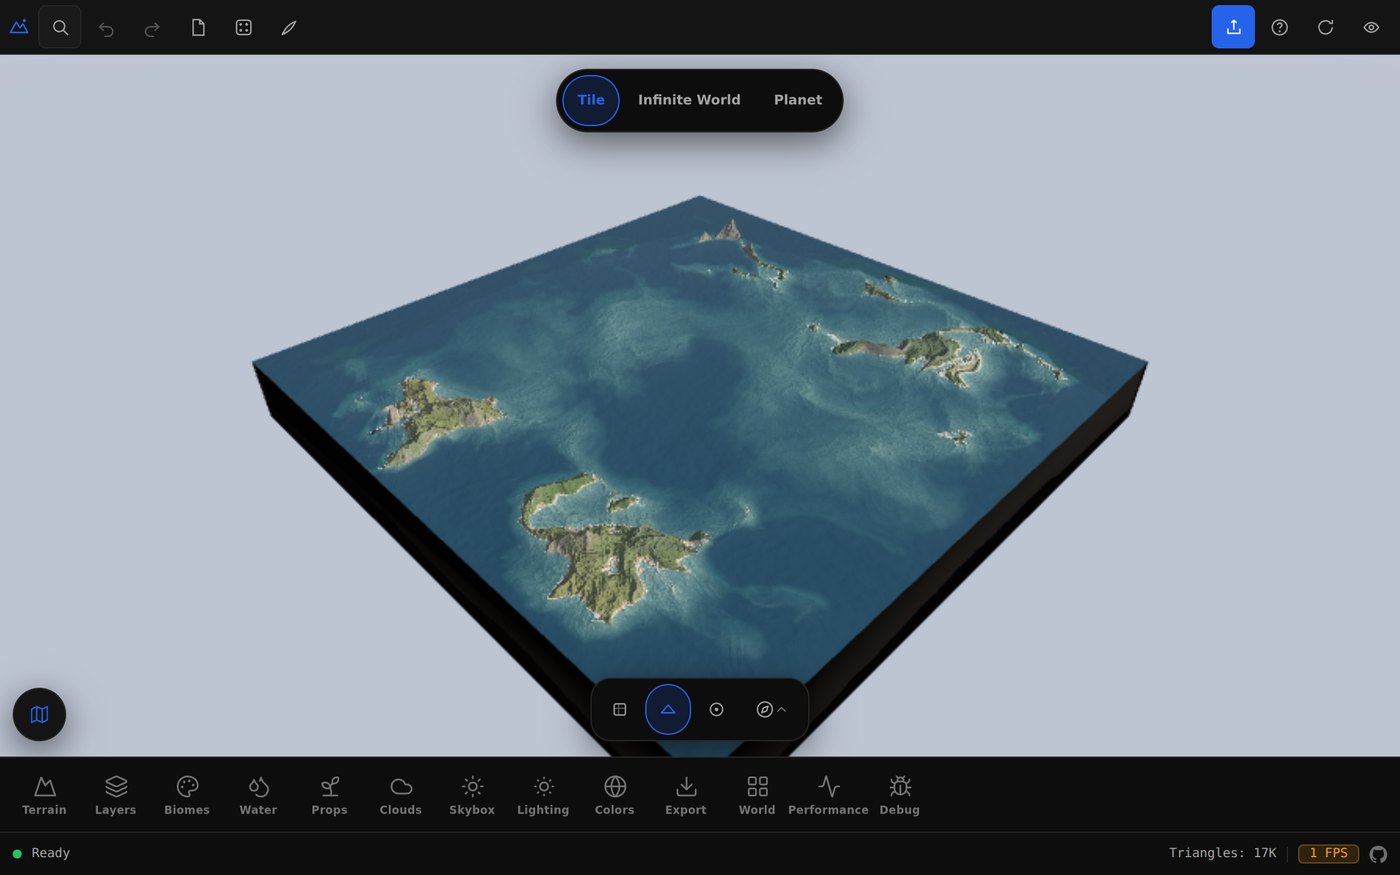This screenshot has height=875, width=1400.
Task: Click the GitHub icon in status bar
Action: 1378,854
